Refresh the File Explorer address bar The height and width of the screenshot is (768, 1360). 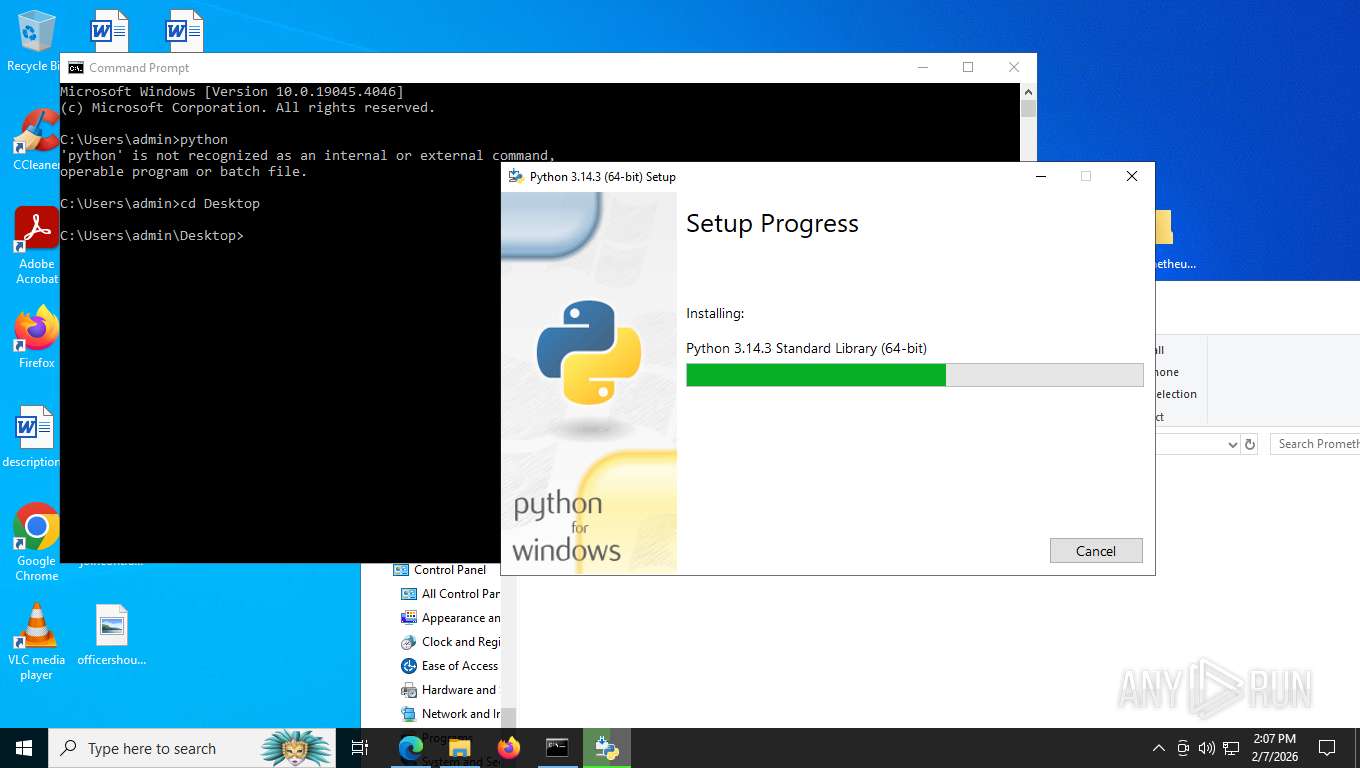pos(1249,444)
